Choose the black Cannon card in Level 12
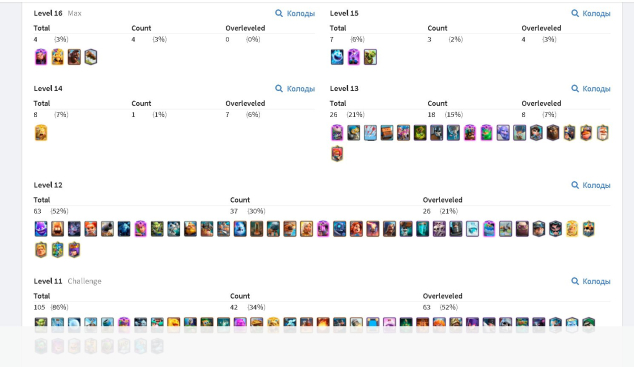 point(107,229)
